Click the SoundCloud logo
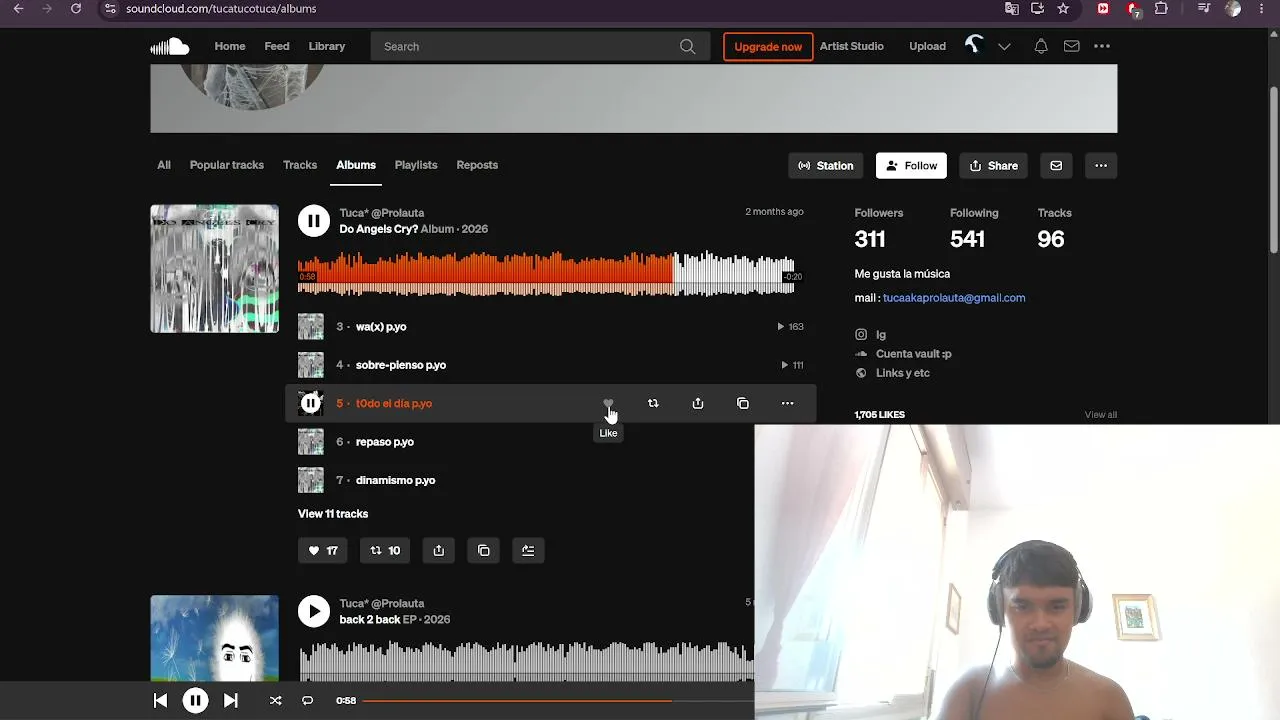1280x720 pixels. point(170,46)
